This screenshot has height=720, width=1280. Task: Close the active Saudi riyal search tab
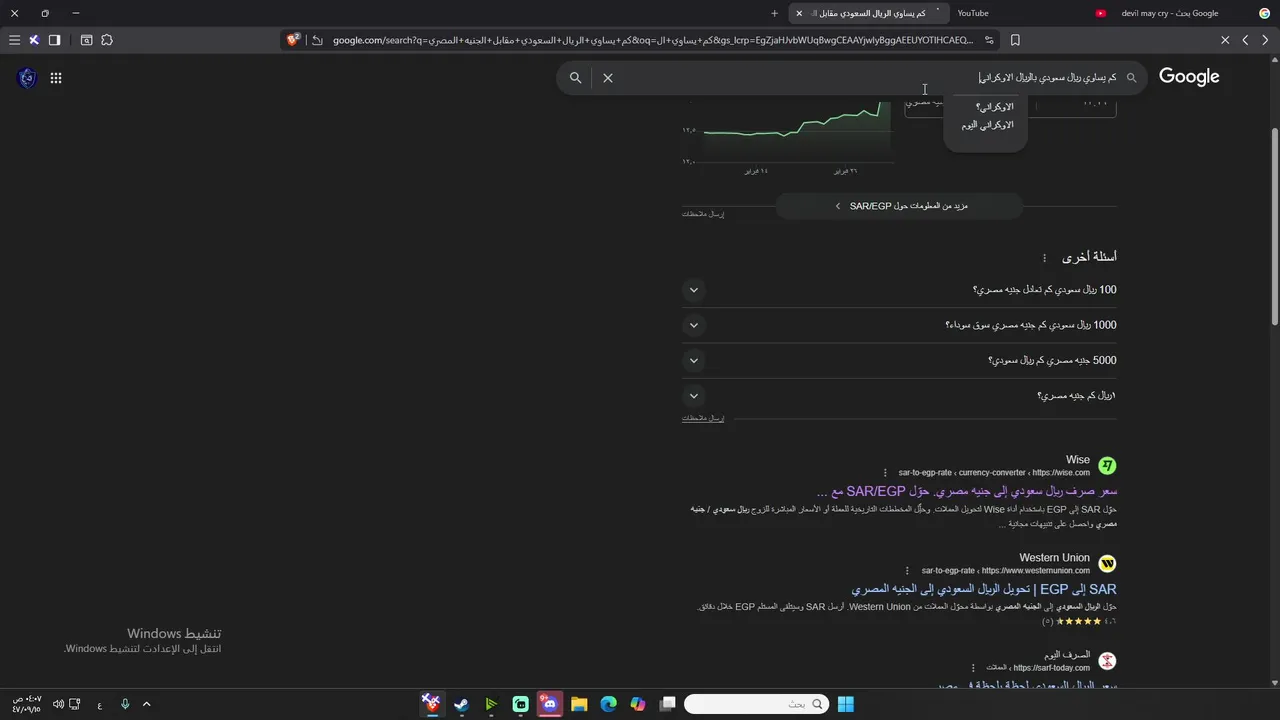[x=799, y=13]
